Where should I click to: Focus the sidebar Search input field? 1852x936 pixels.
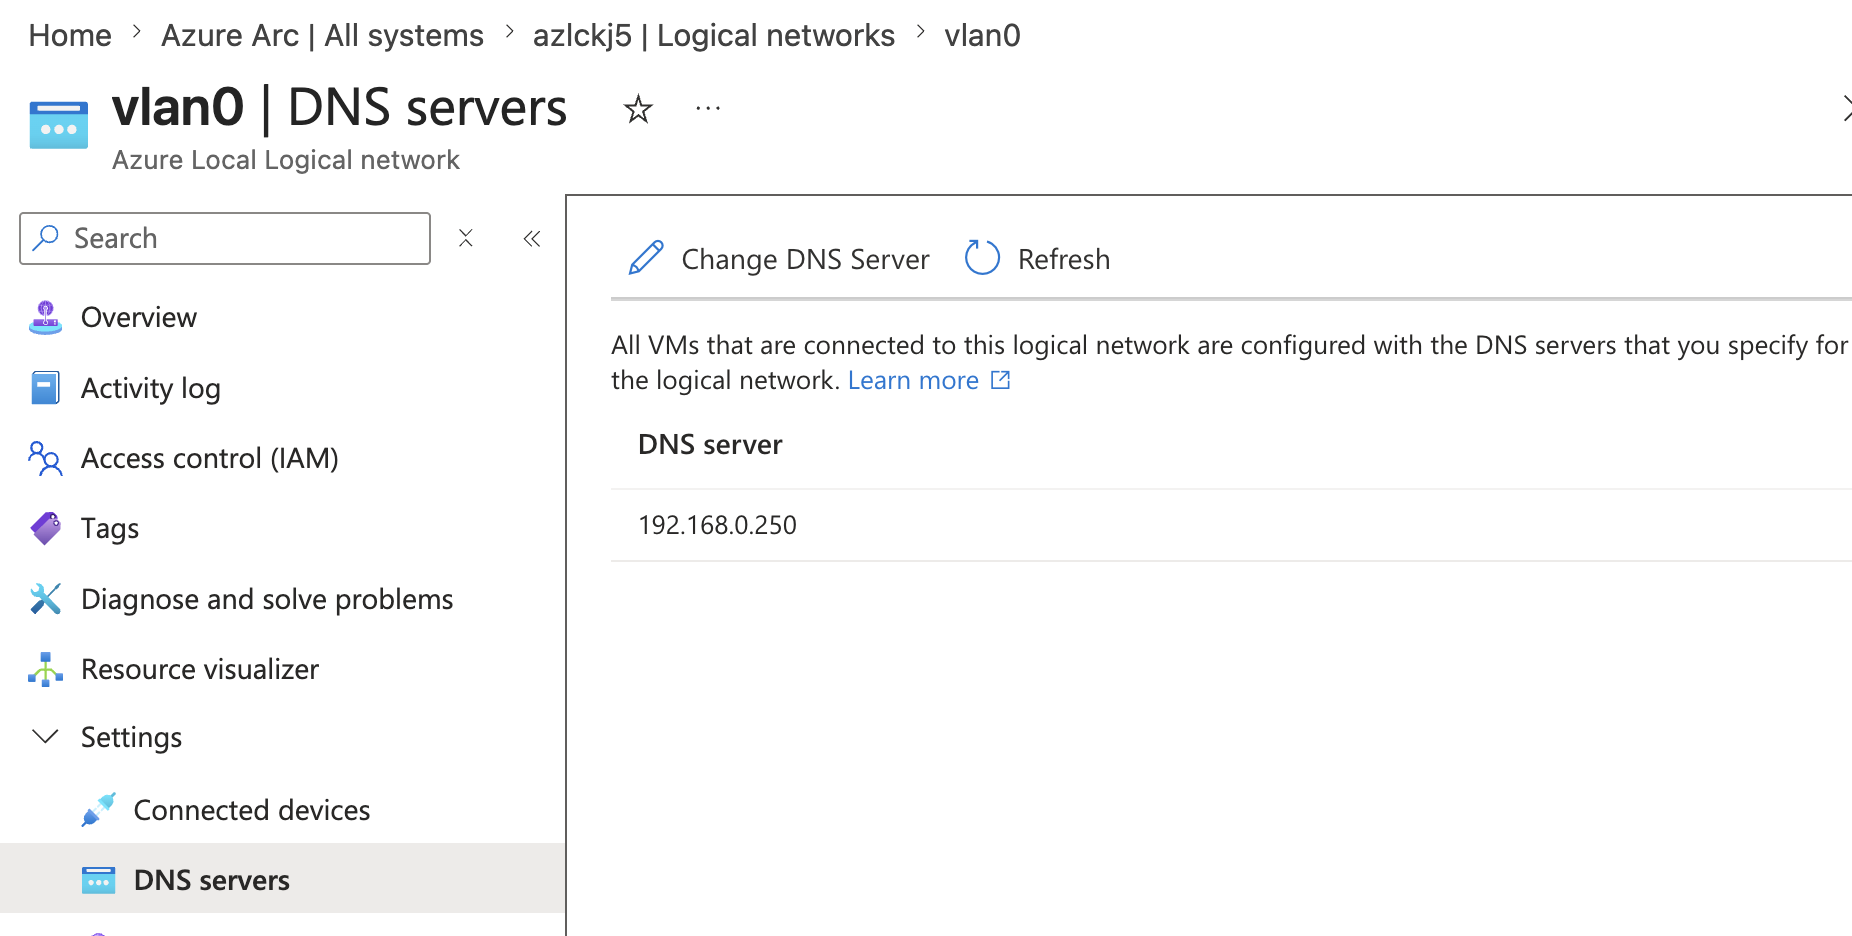pyautogui.click(x=225, y=238)
